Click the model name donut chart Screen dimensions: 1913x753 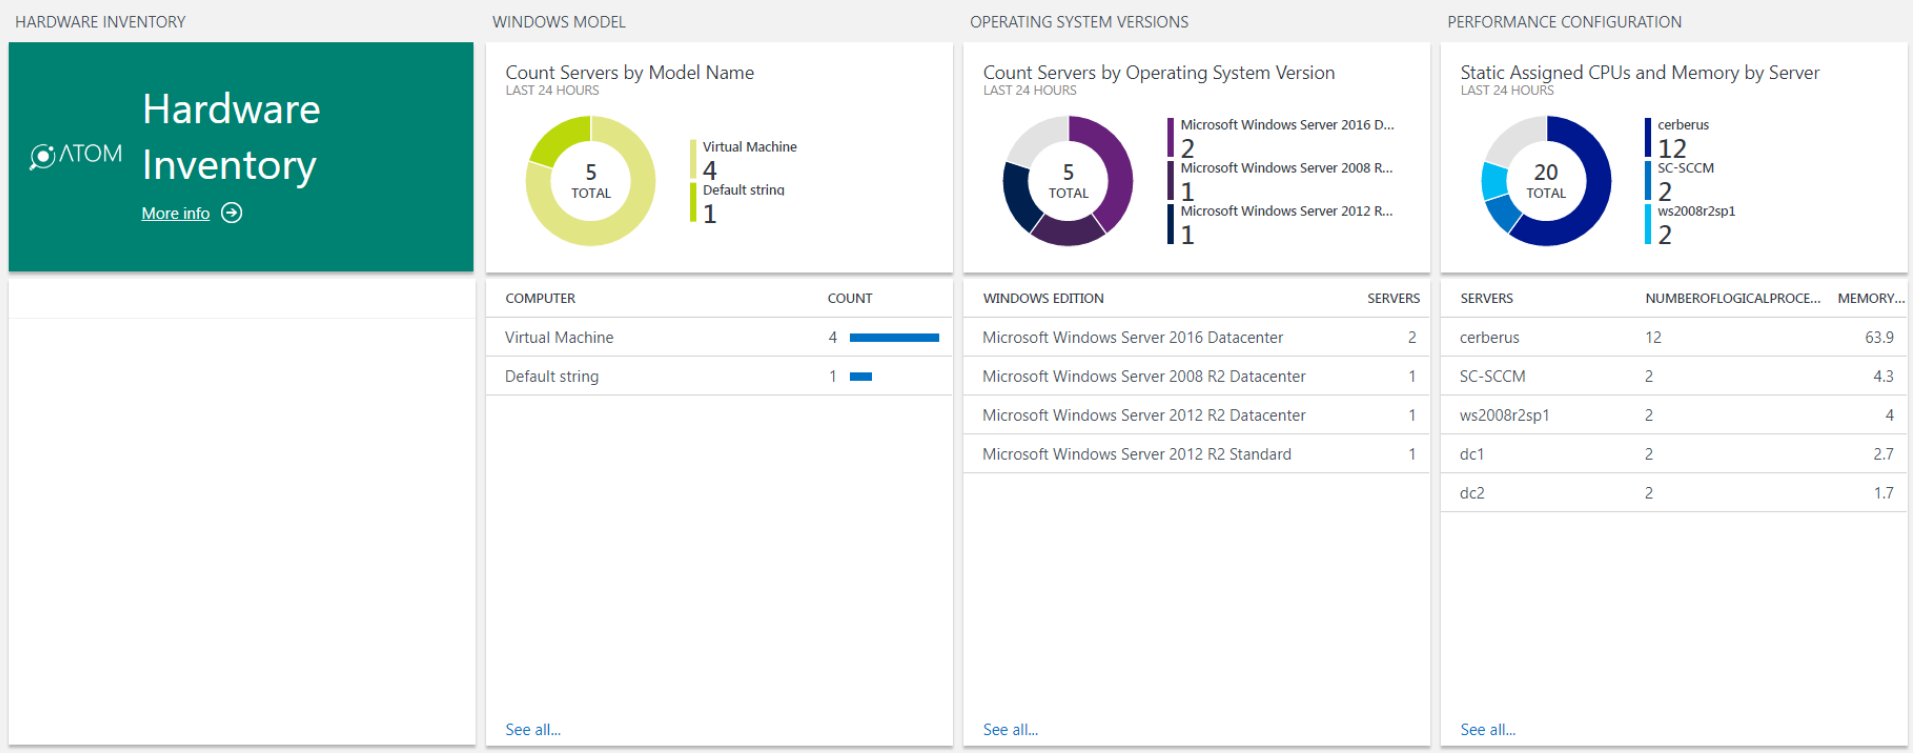click(591, 181)
